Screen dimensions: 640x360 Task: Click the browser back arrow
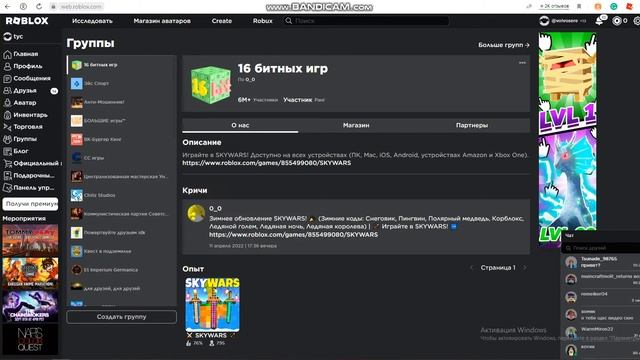(7, 7)
